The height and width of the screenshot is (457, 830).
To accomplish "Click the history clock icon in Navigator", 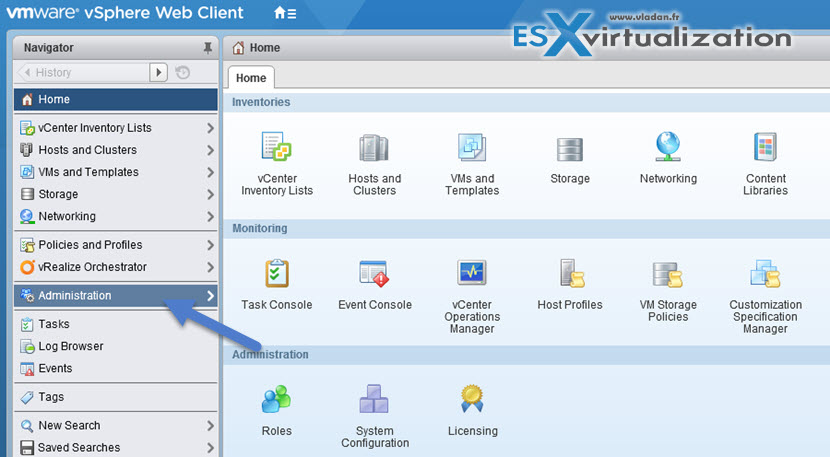I will pos(183,72).
